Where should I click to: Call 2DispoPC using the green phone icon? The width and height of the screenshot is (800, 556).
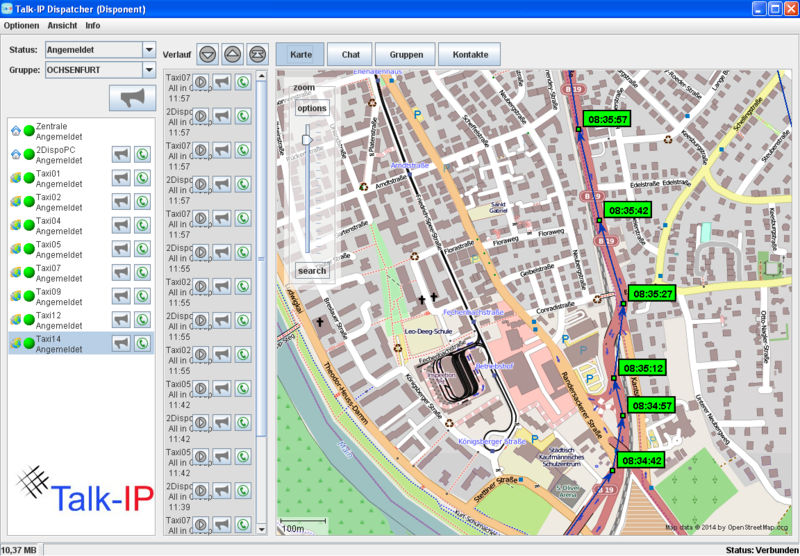coord(142,155)
